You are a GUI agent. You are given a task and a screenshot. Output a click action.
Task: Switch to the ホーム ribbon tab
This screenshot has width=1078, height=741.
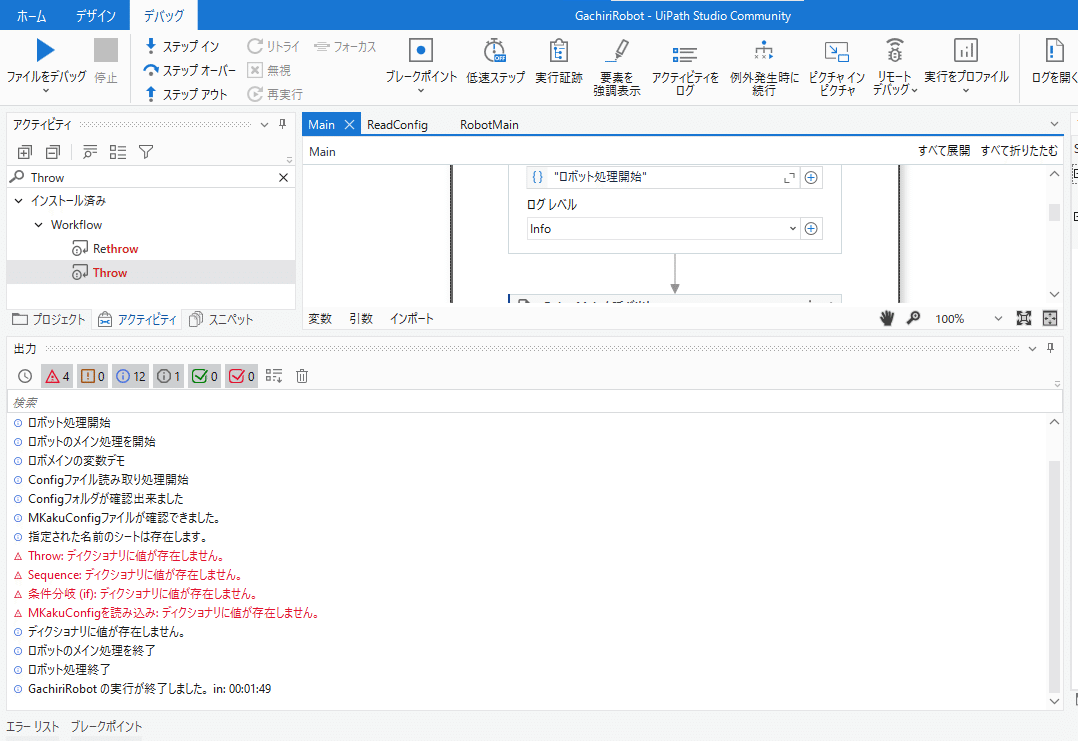(x=32, y=15)
